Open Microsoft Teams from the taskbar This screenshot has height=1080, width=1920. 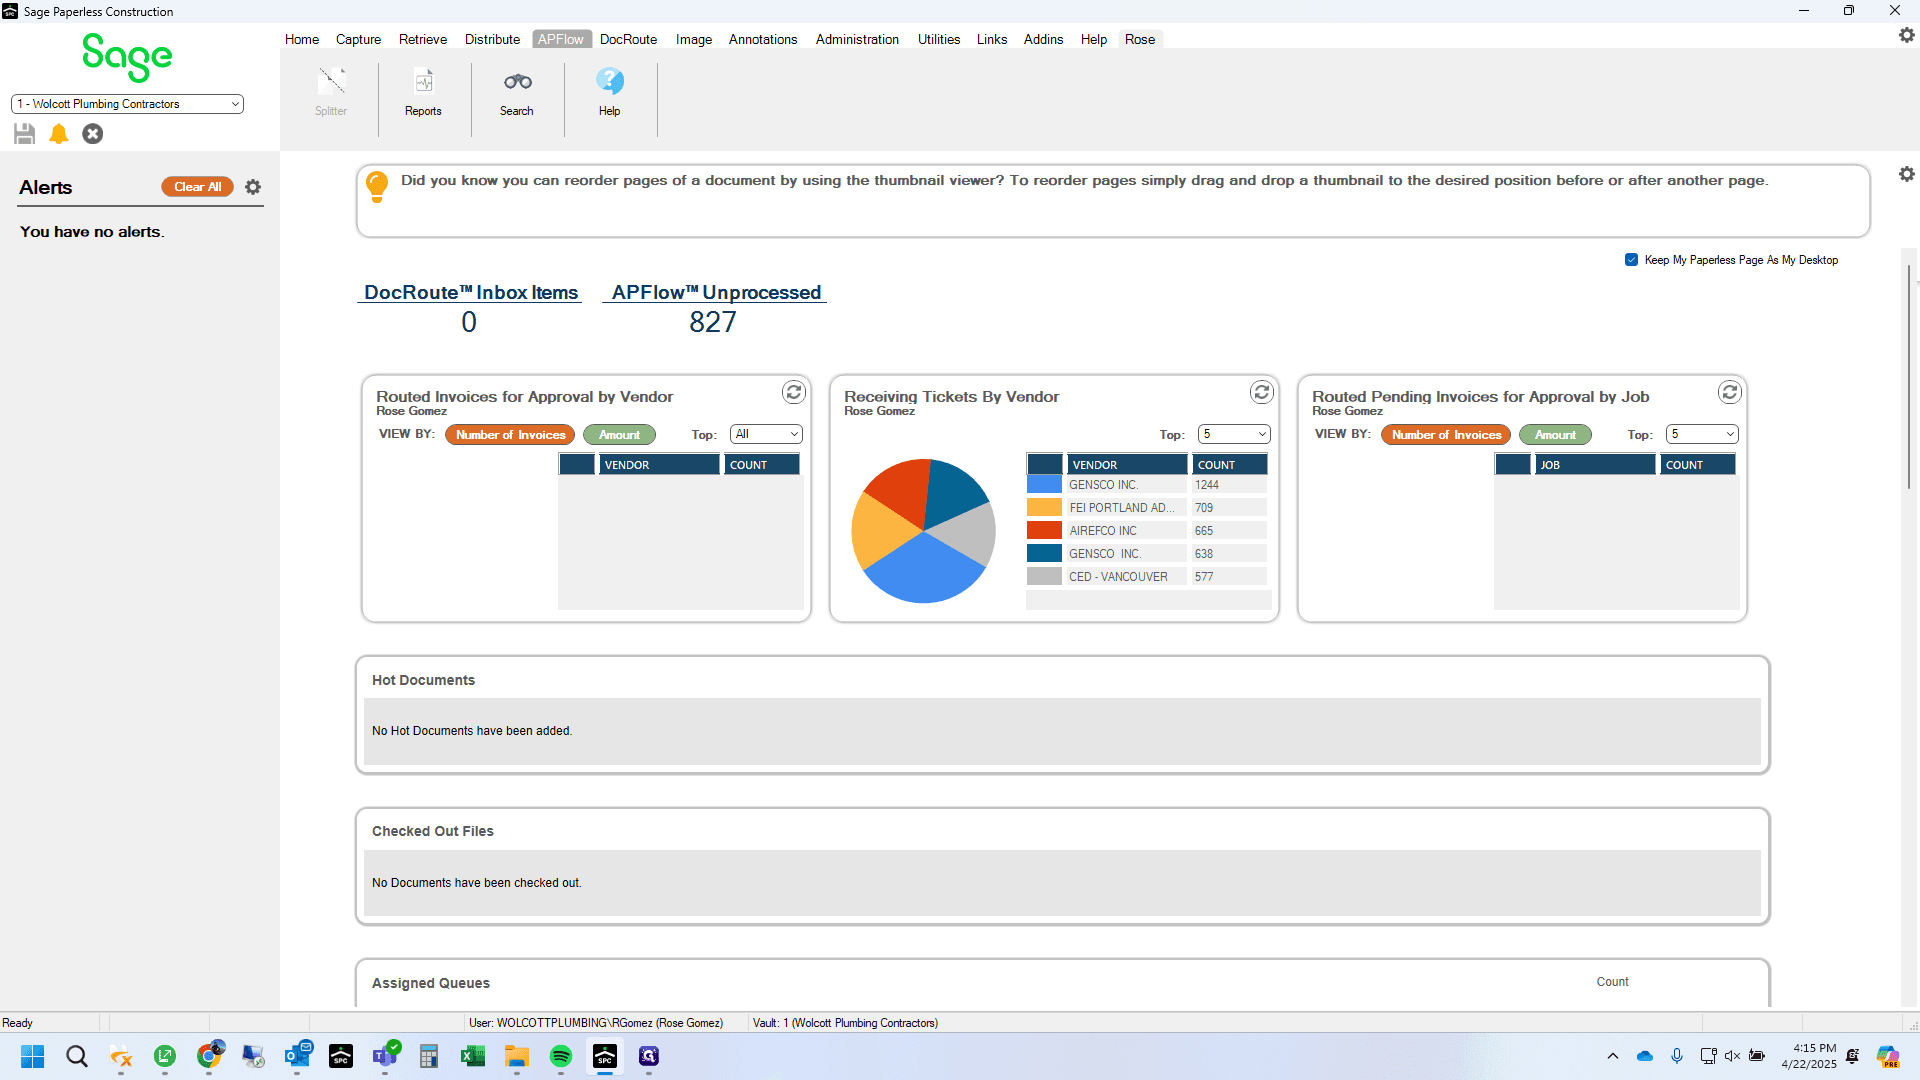(385, 1056)
